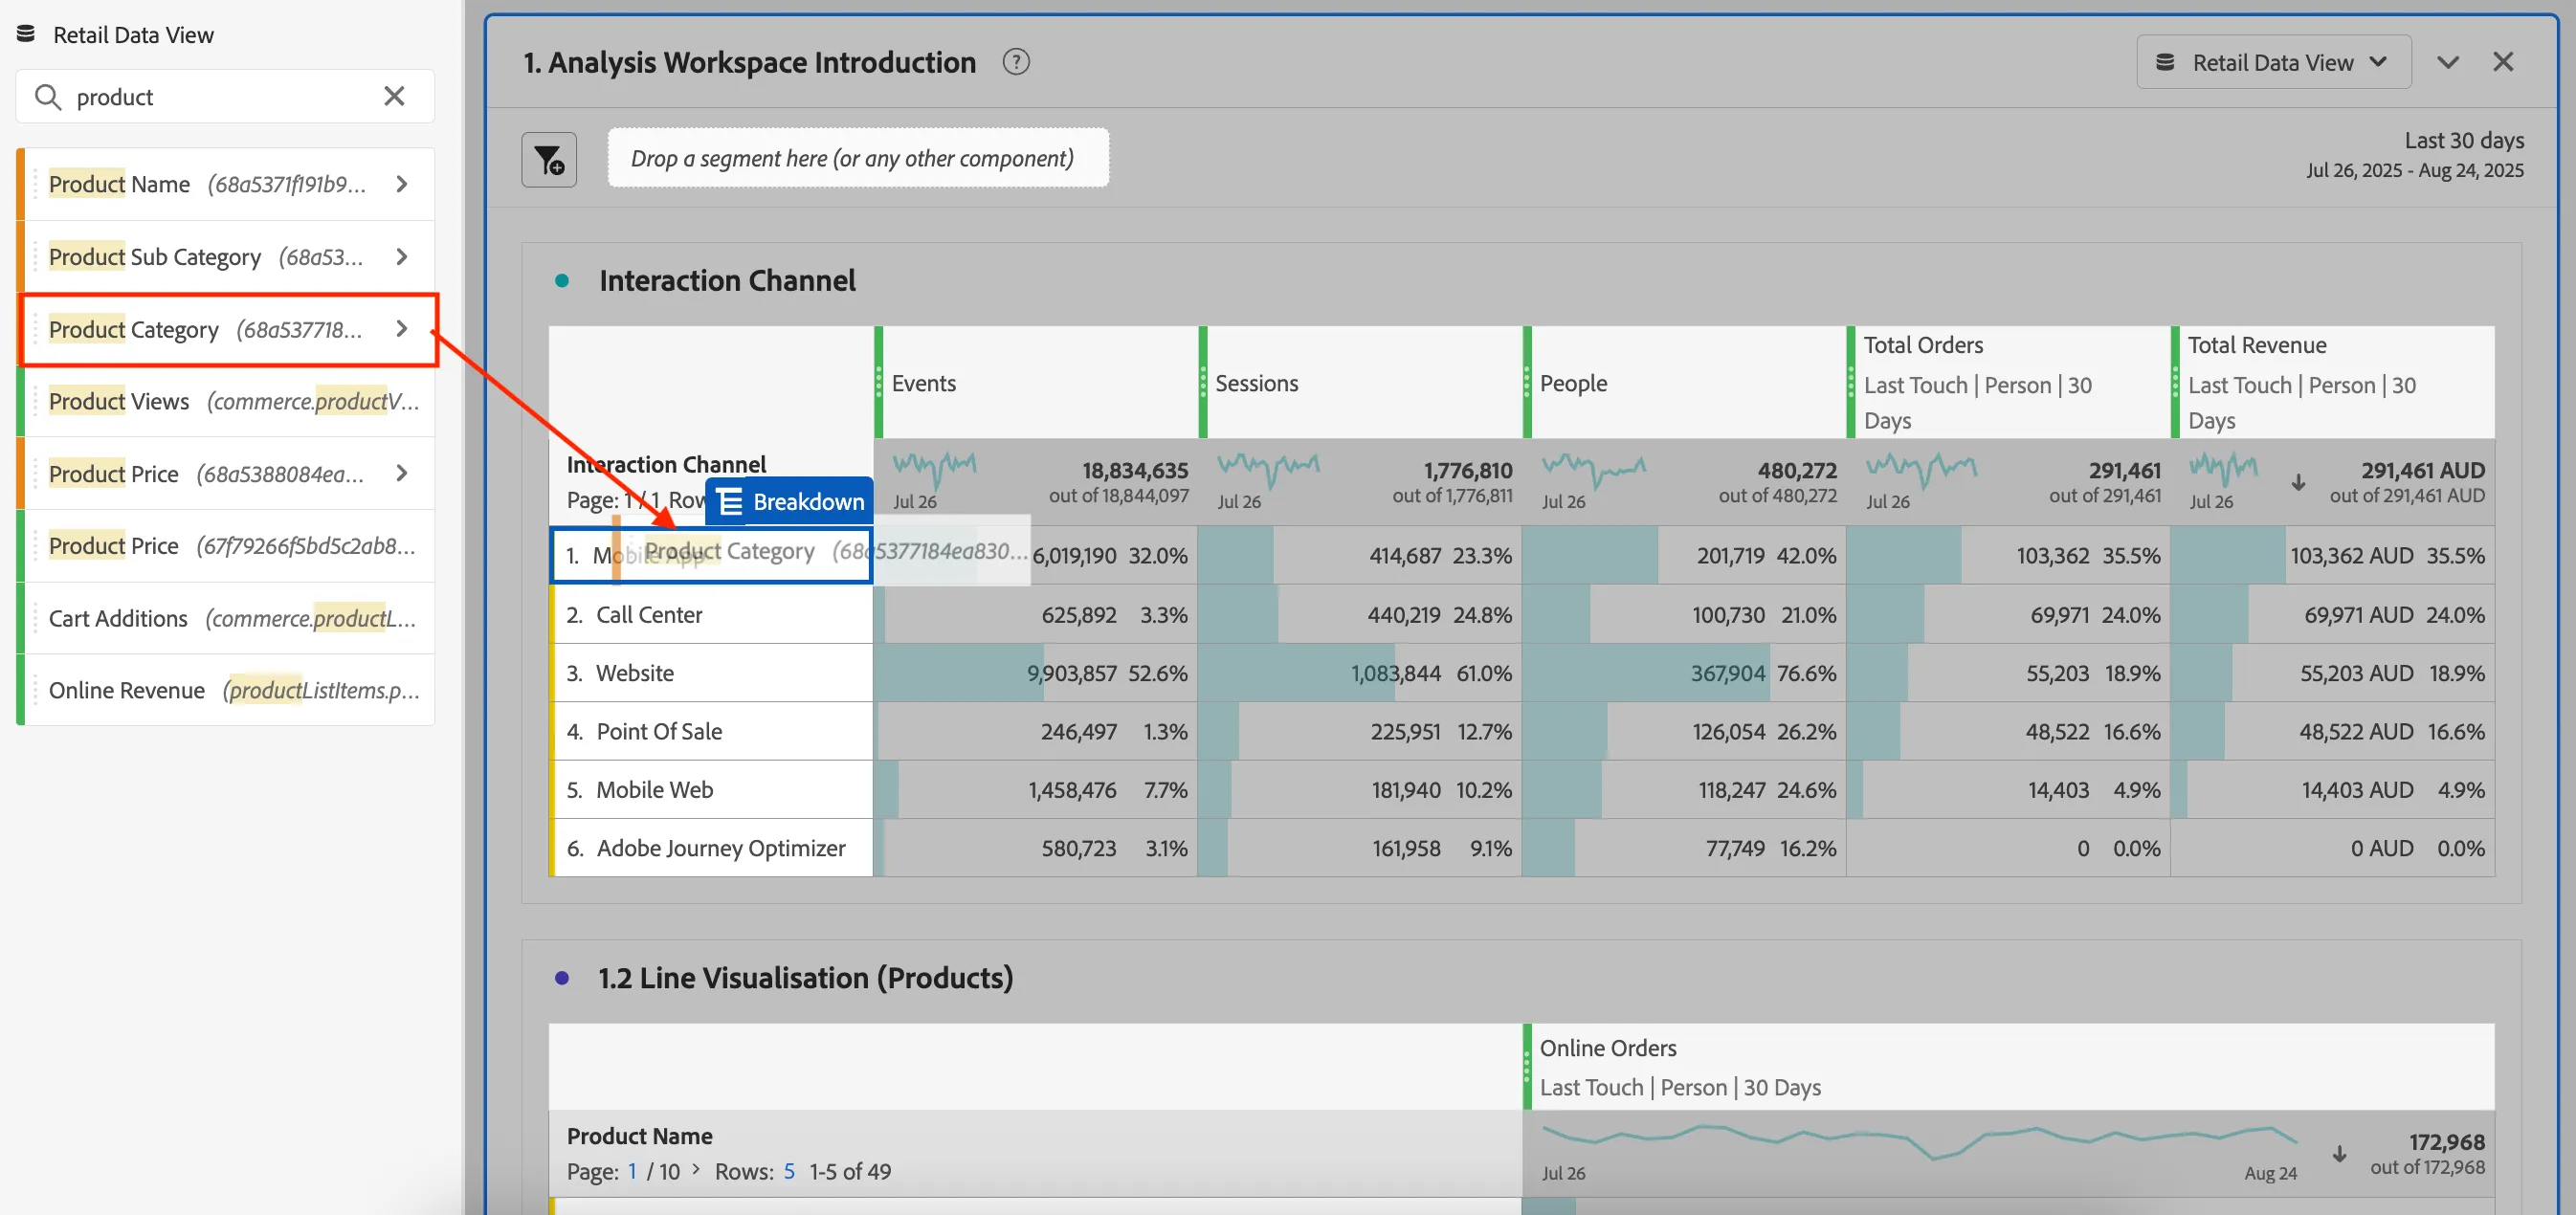The width and height of the screenshot is (2576, 1215).
Task: Click the Rows 5 link
Action: pos(789,1171)
